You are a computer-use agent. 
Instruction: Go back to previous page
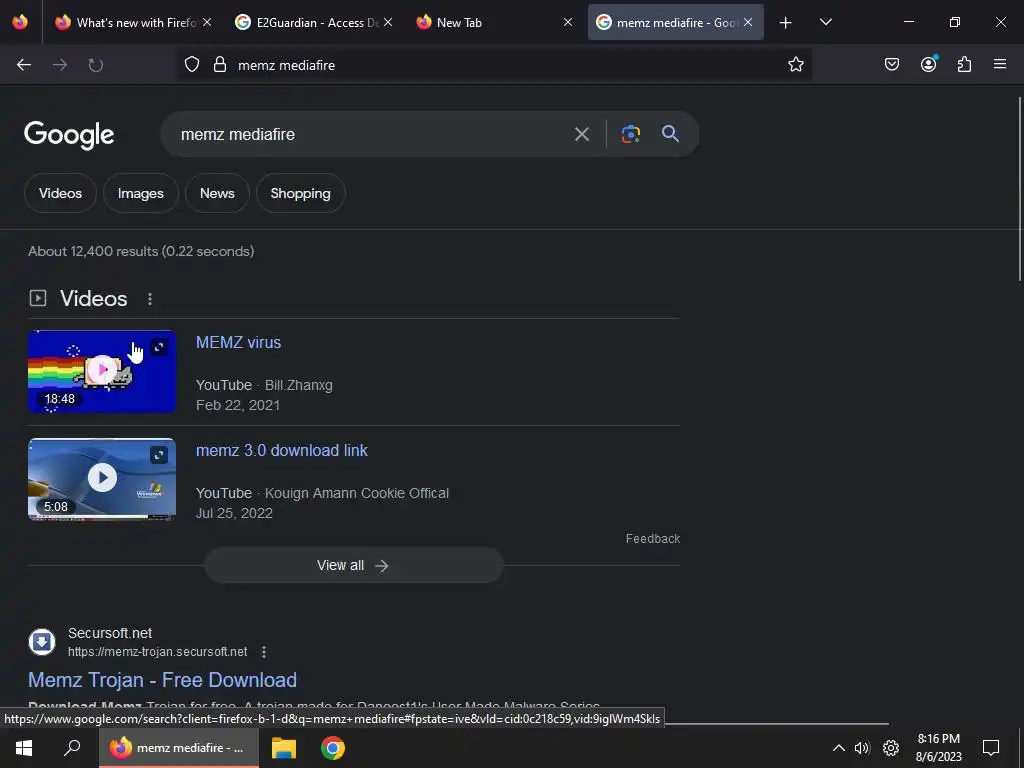click(x=24, y=65)
